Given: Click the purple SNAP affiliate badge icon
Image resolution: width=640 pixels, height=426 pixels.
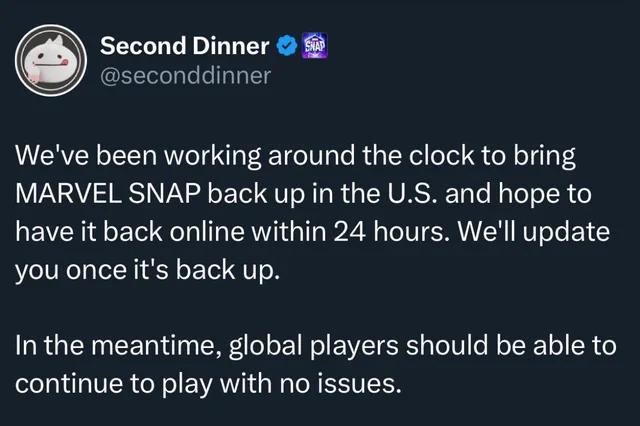Looking at the screenshot, I should point(315,46).
